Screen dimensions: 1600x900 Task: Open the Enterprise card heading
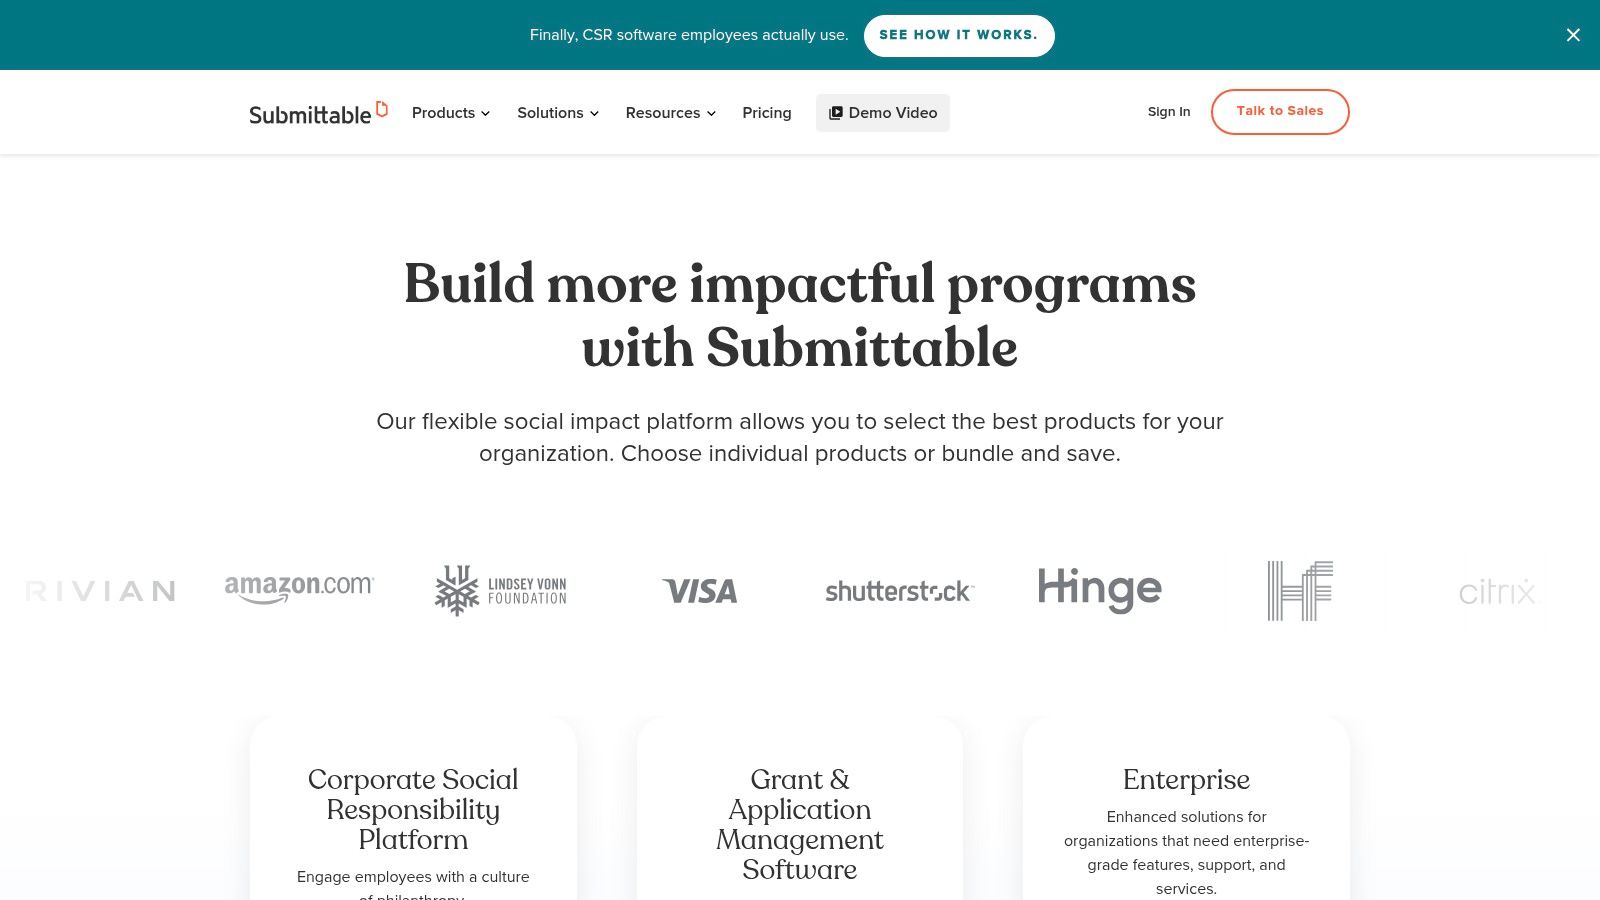click(x=1186, y=779)
